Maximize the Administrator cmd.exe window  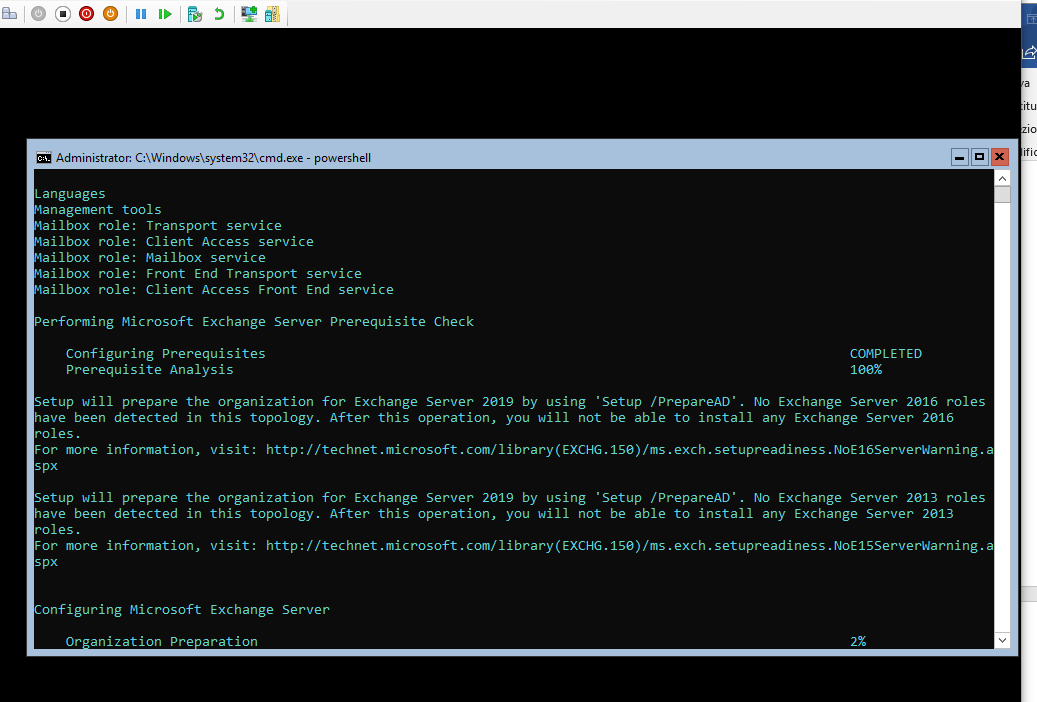click(x=979, y=157)
